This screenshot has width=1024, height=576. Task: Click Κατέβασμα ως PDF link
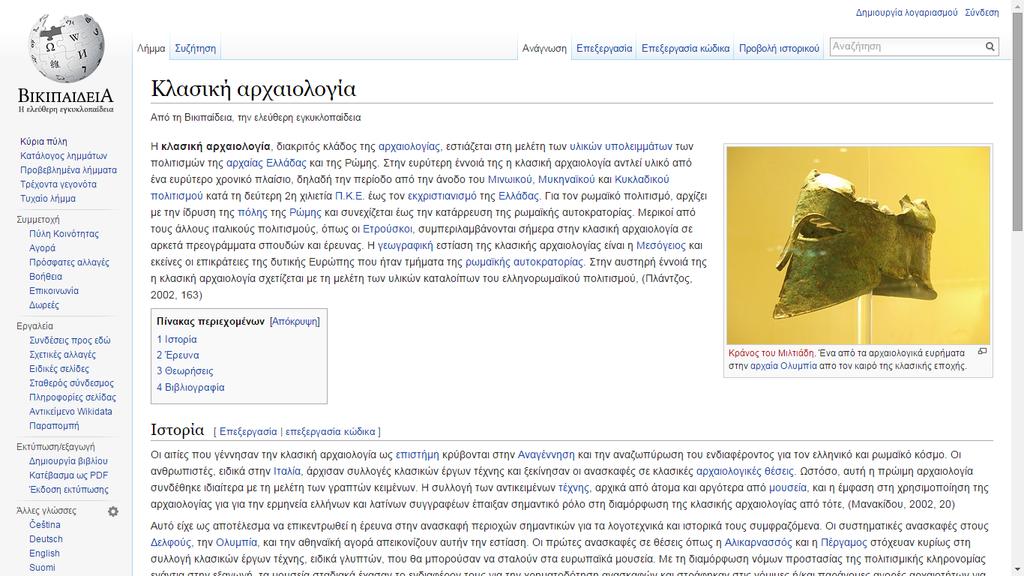69,475
